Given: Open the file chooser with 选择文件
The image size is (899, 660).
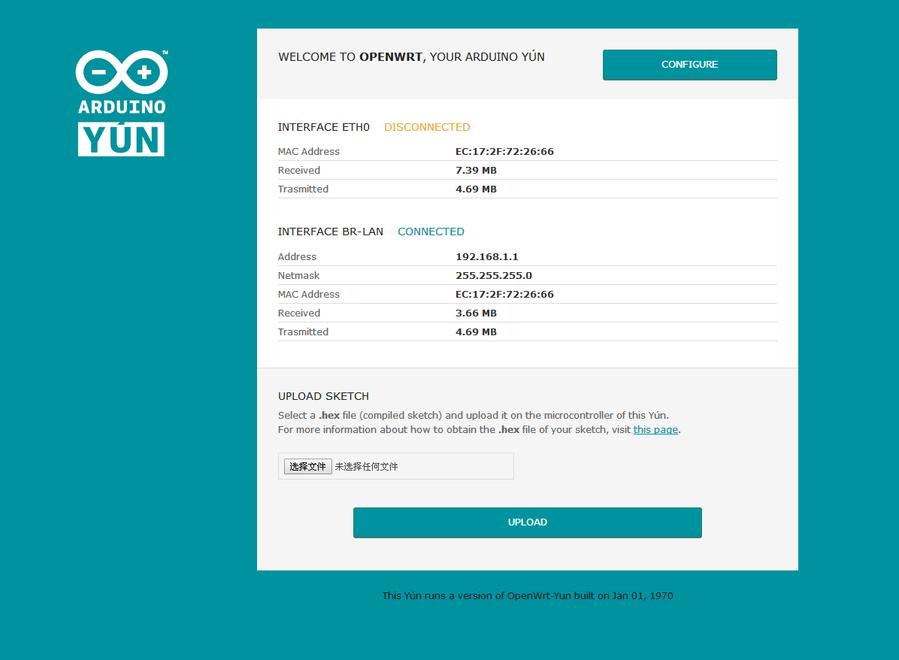Looking at the screenshot, I should (307, 466).
